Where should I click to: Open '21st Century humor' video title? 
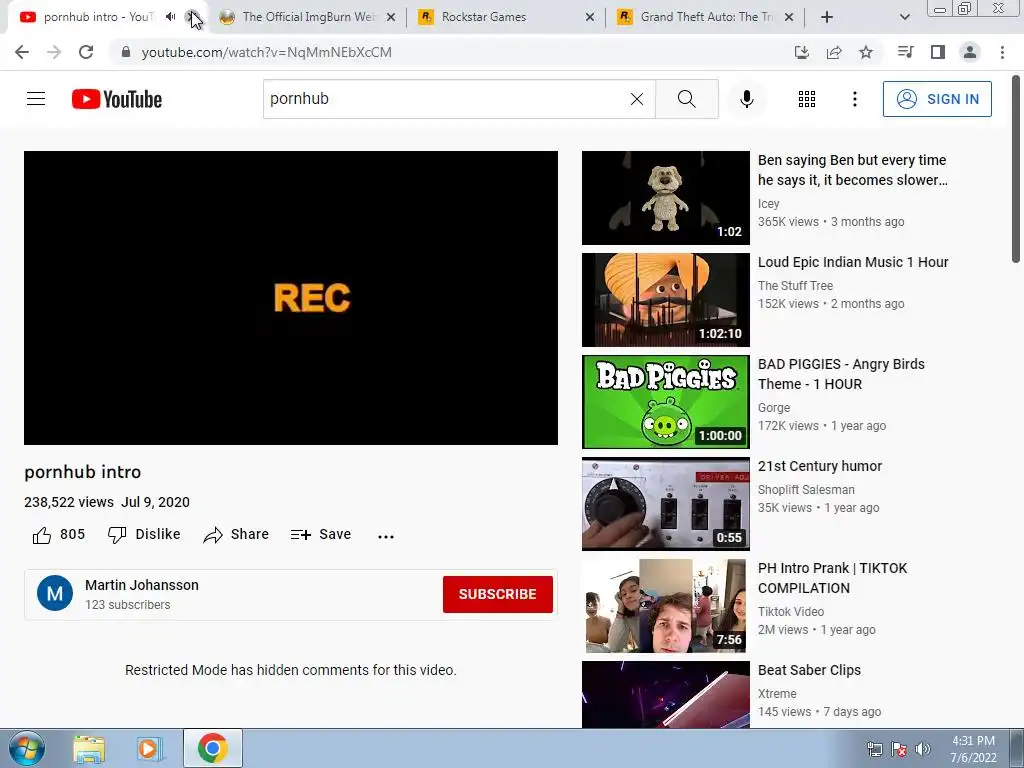(820, 466)
